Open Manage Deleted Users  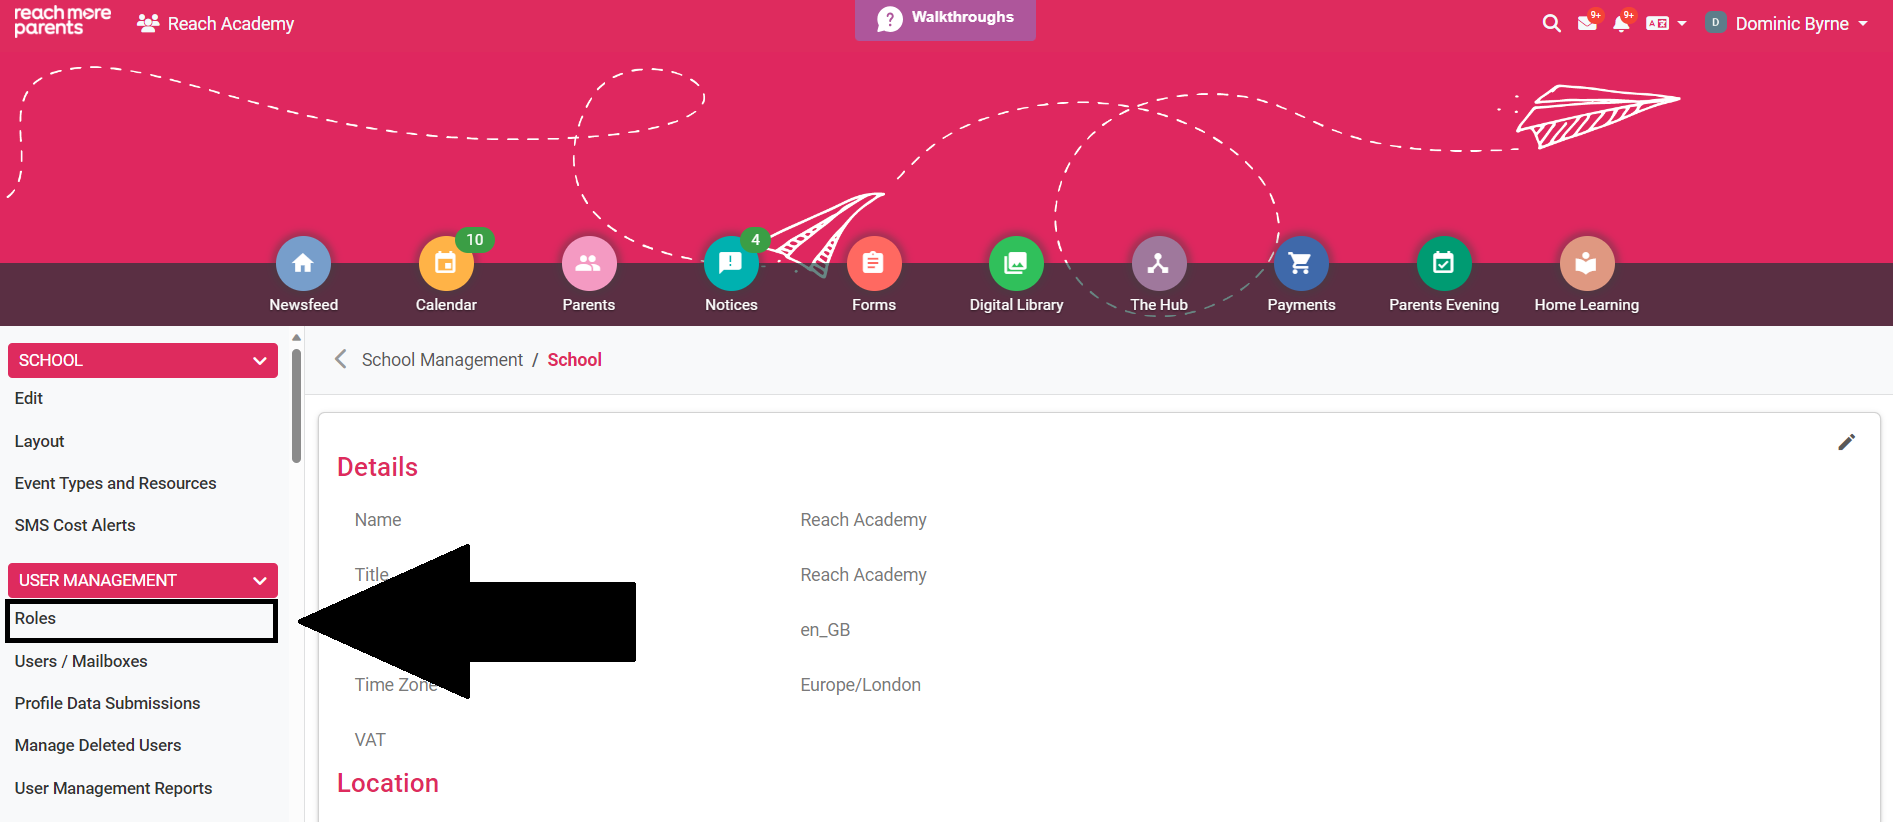[x=98, y=745]
